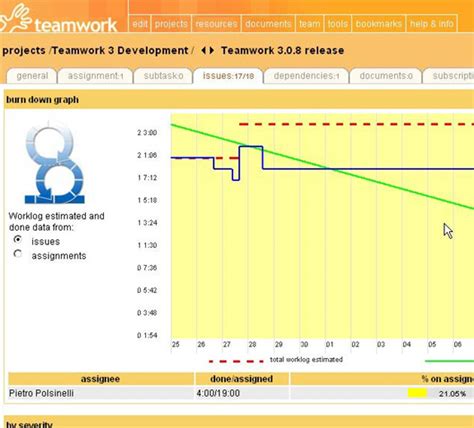Switch to the dependencies tab
The height and width of the screenshot is (428, 474).
pyautogui.click(x=306, y=76)
